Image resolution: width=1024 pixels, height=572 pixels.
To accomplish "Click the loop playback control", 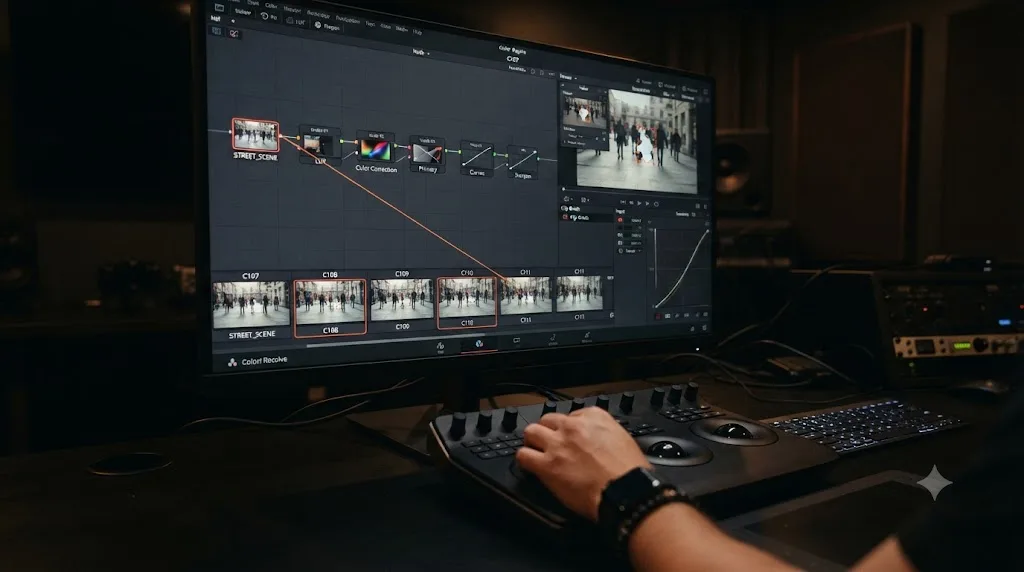I will pyautogui.click(x=656, y=204).
